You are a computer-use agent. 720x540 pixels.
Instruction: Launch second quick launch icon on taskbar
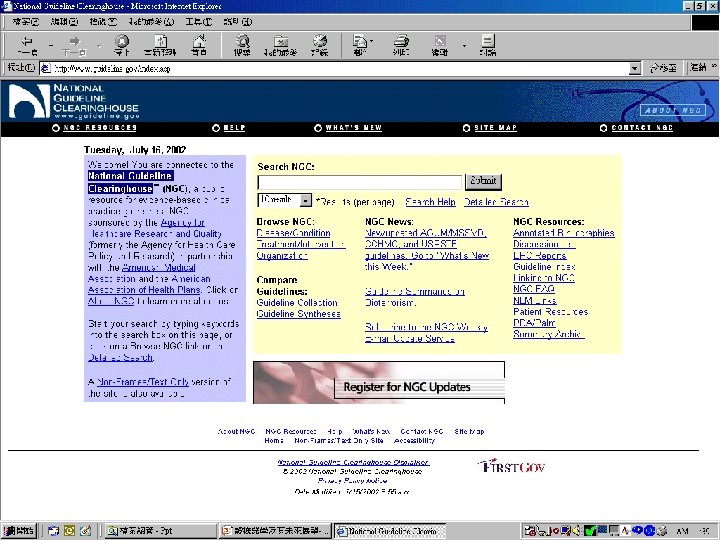coord(69,531)
